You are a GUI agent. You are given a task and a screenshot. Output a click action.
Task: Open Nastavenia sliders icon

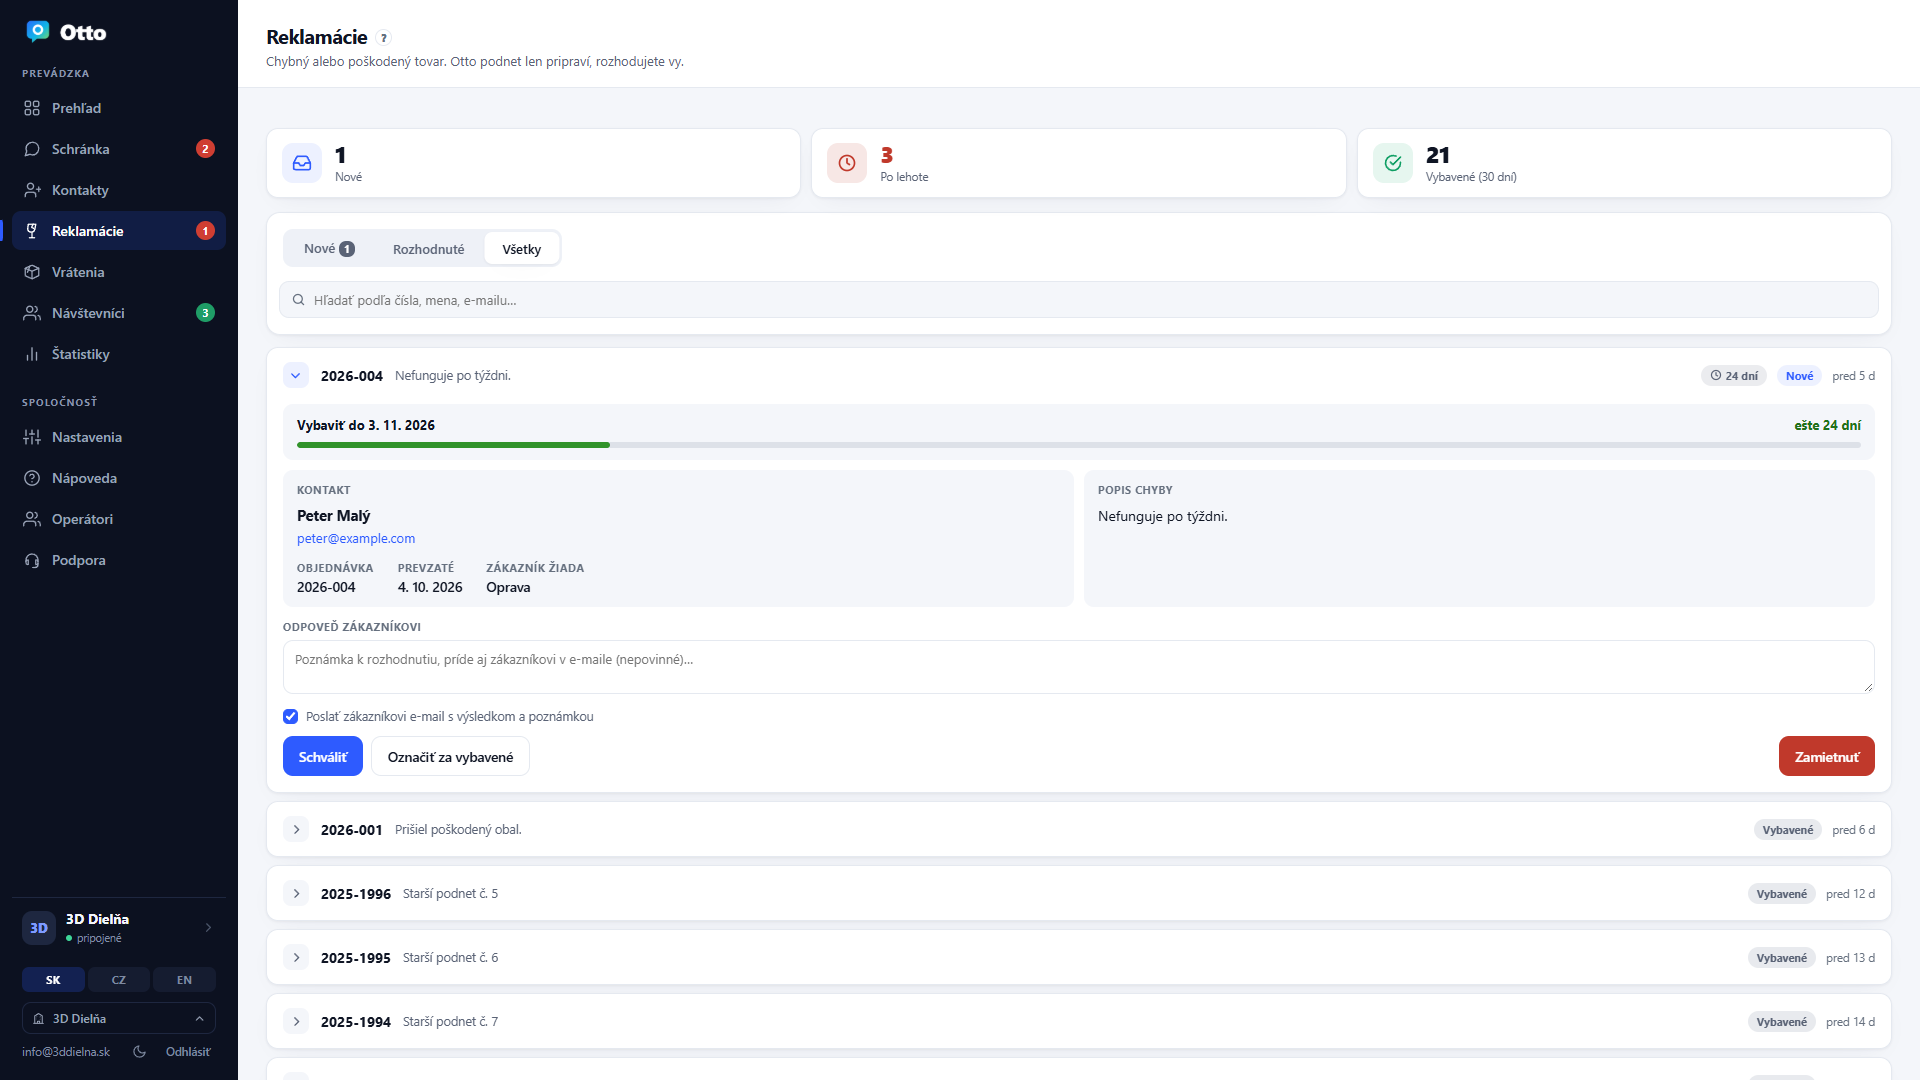32,437
